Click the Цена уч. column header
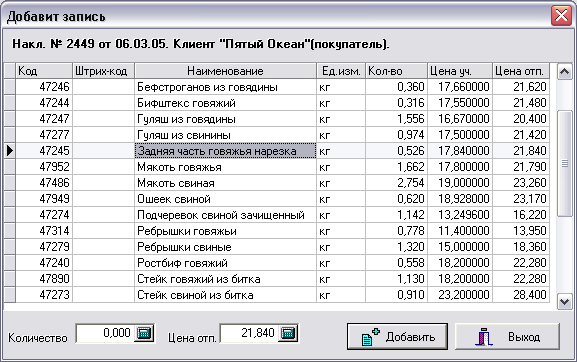The width and height of the screenshot is (577, 362). pyautogui.click(x=460, y=71)
